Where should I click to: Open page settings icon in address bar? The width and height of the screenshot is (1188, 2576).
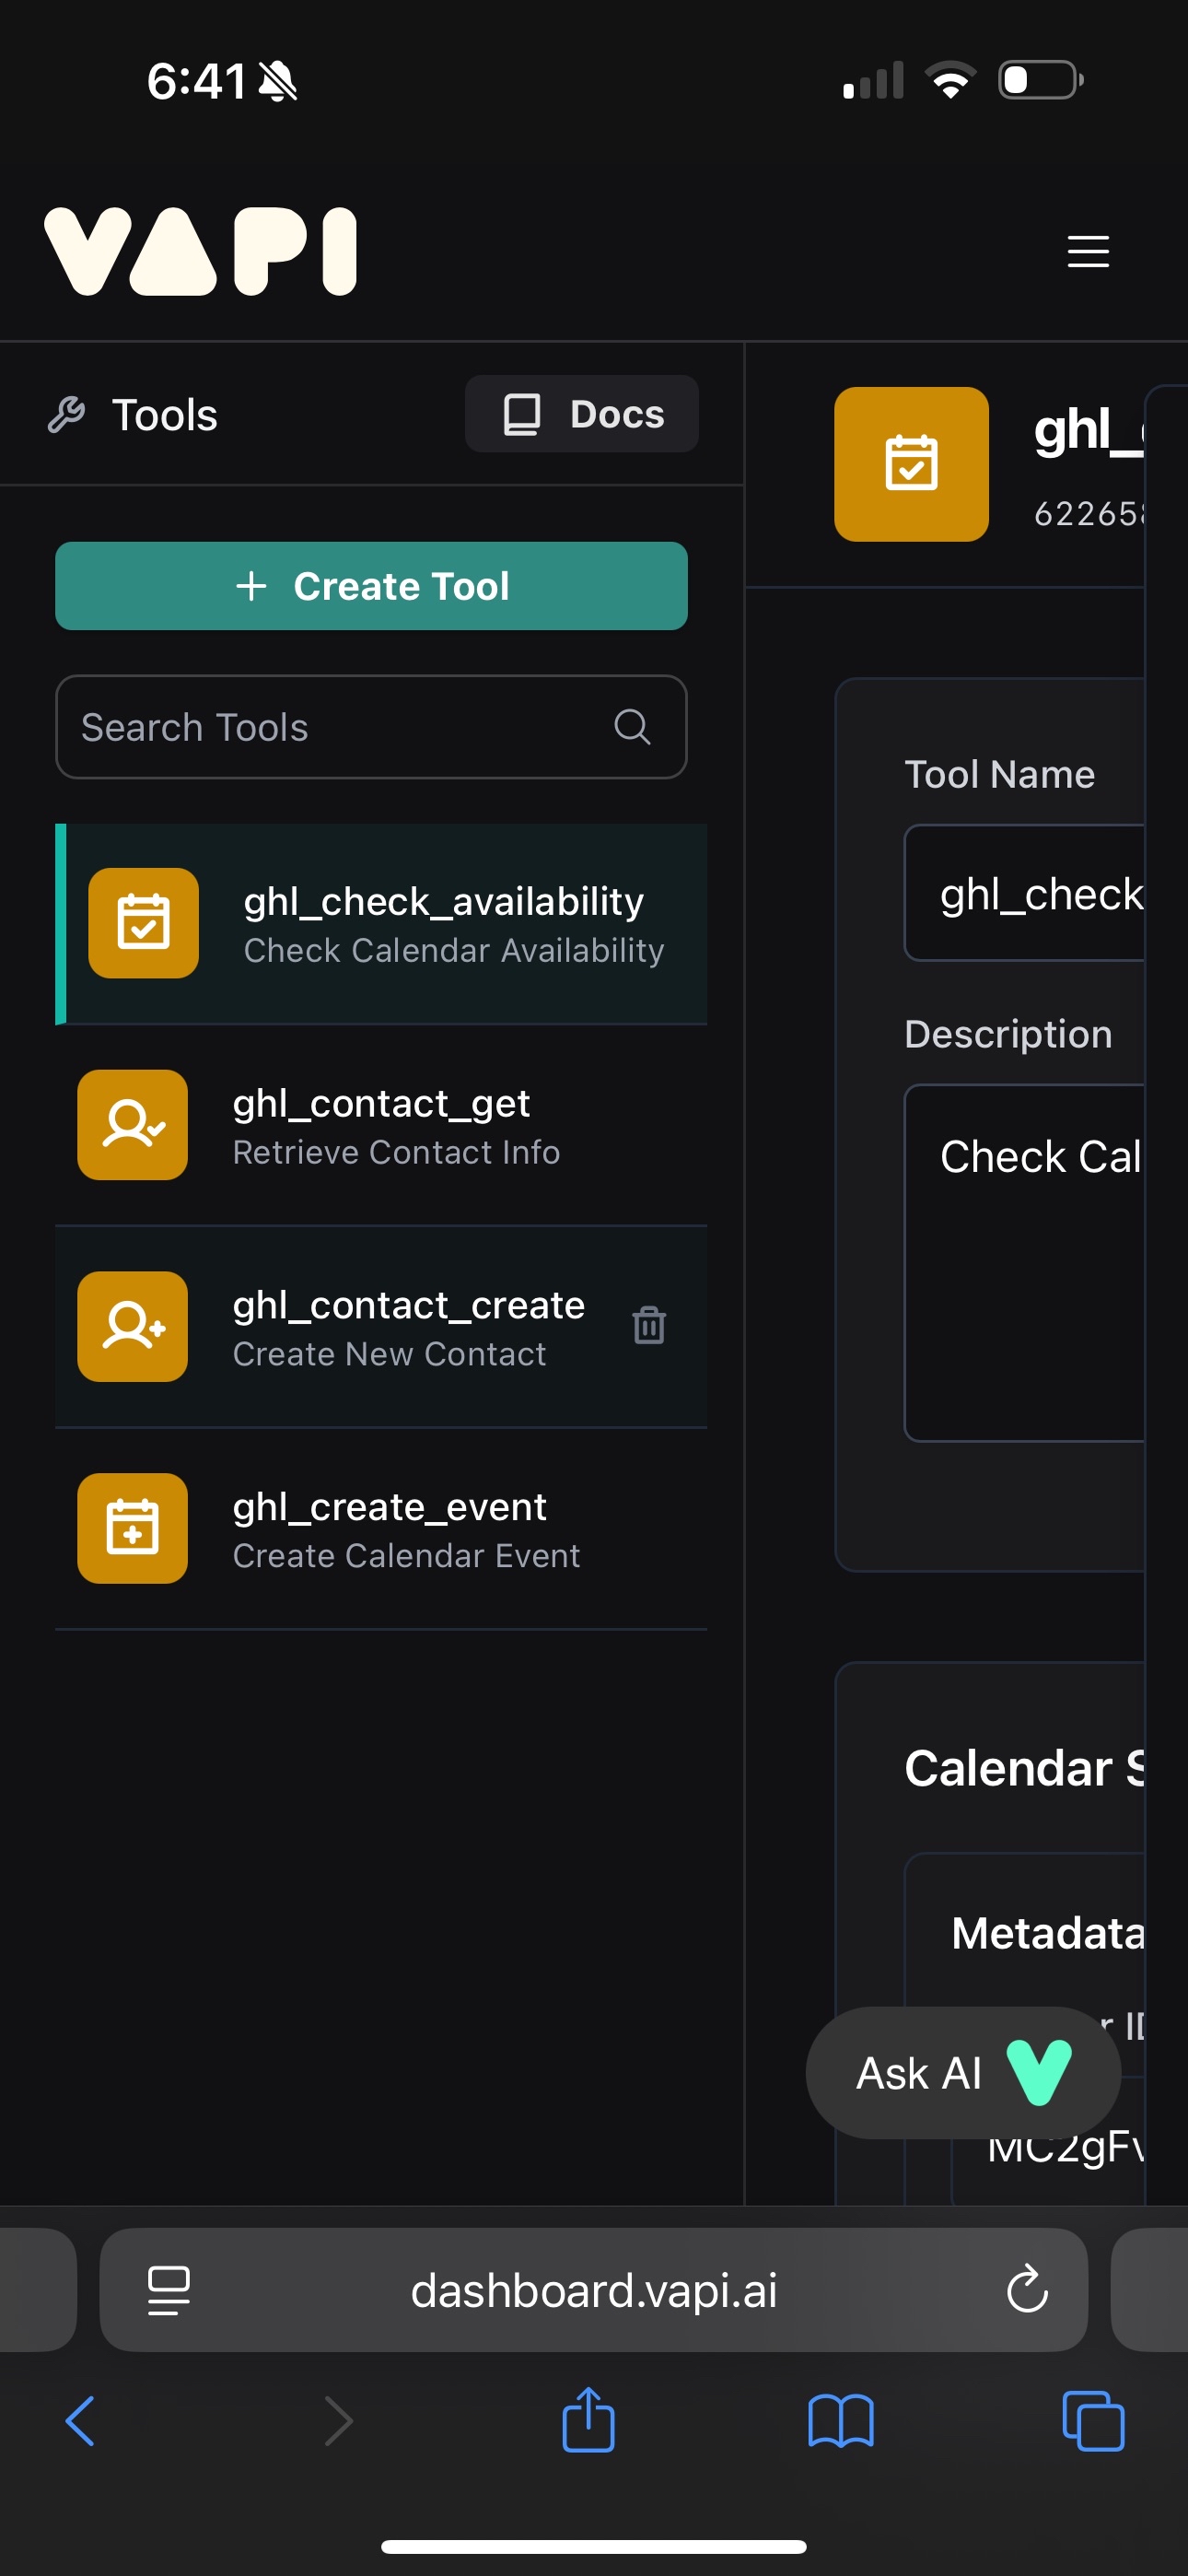coord(168,2289)
